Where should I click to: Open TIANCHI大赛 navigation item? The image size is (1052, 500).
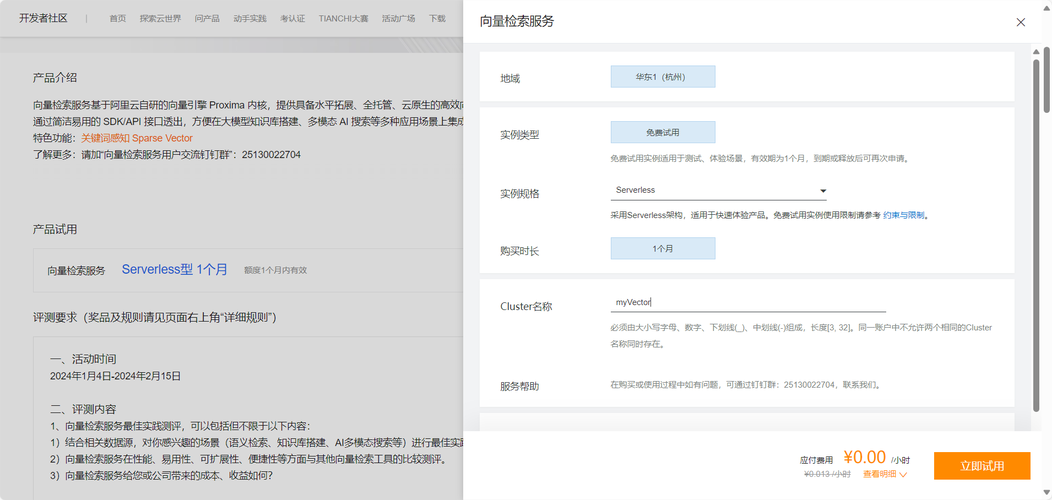point(344,19)
